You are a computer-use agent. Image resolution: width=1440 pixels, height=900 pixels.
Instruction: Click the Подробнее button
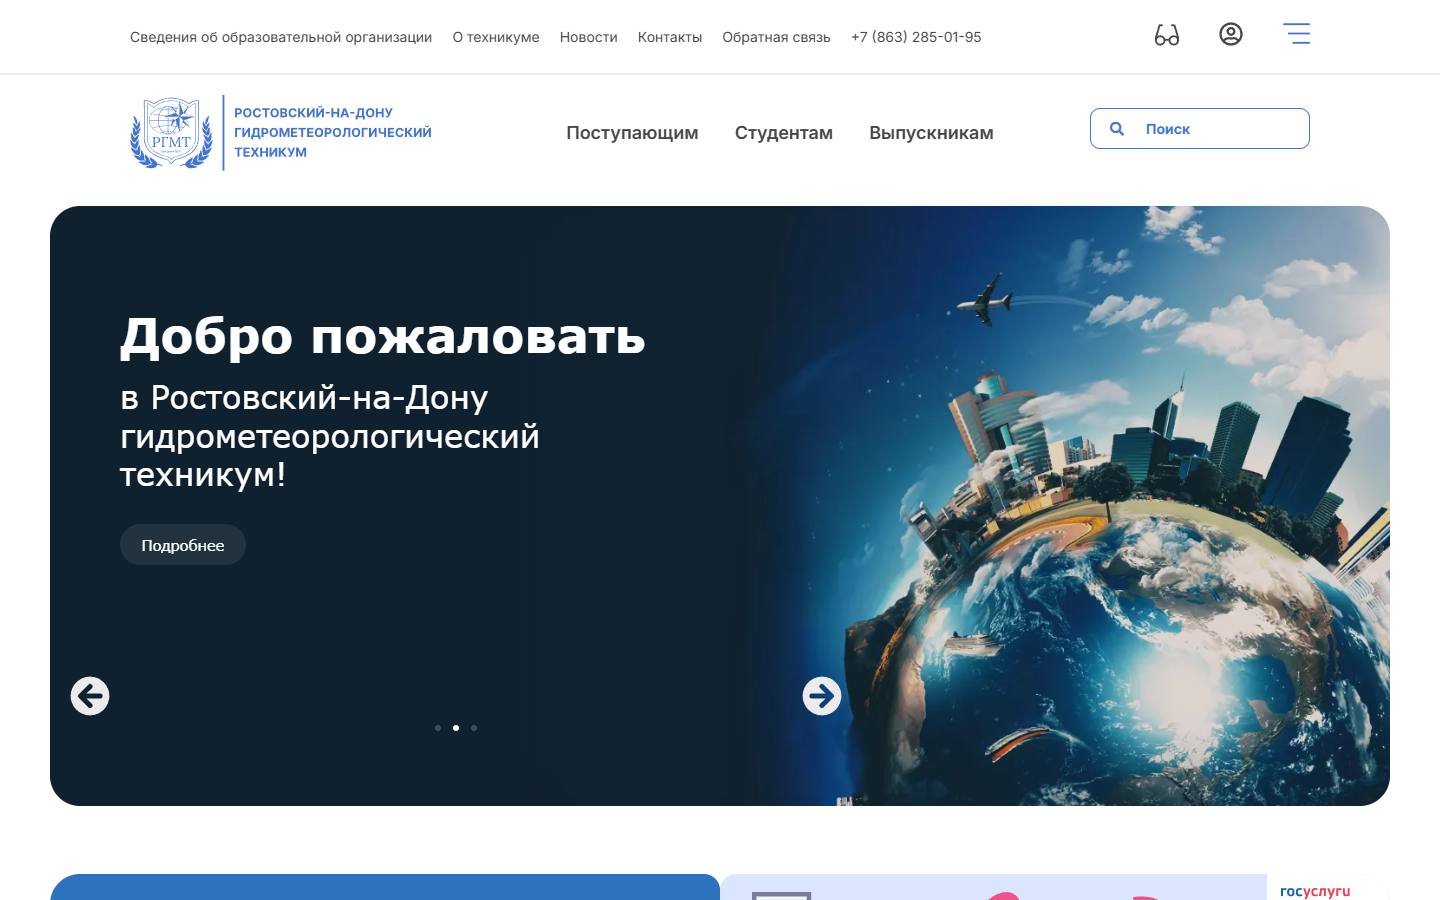coord(183,545)
